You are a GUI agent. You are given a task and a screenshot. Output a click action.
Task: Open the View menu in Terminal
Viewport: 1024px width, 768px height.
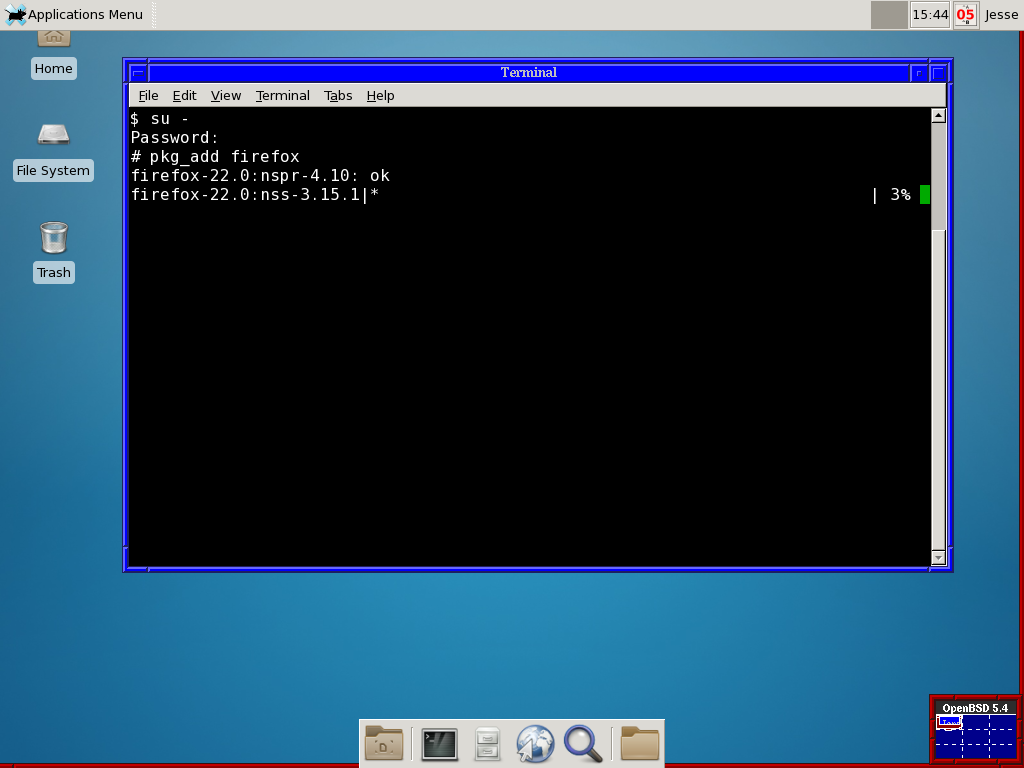[x=226, y=95]
